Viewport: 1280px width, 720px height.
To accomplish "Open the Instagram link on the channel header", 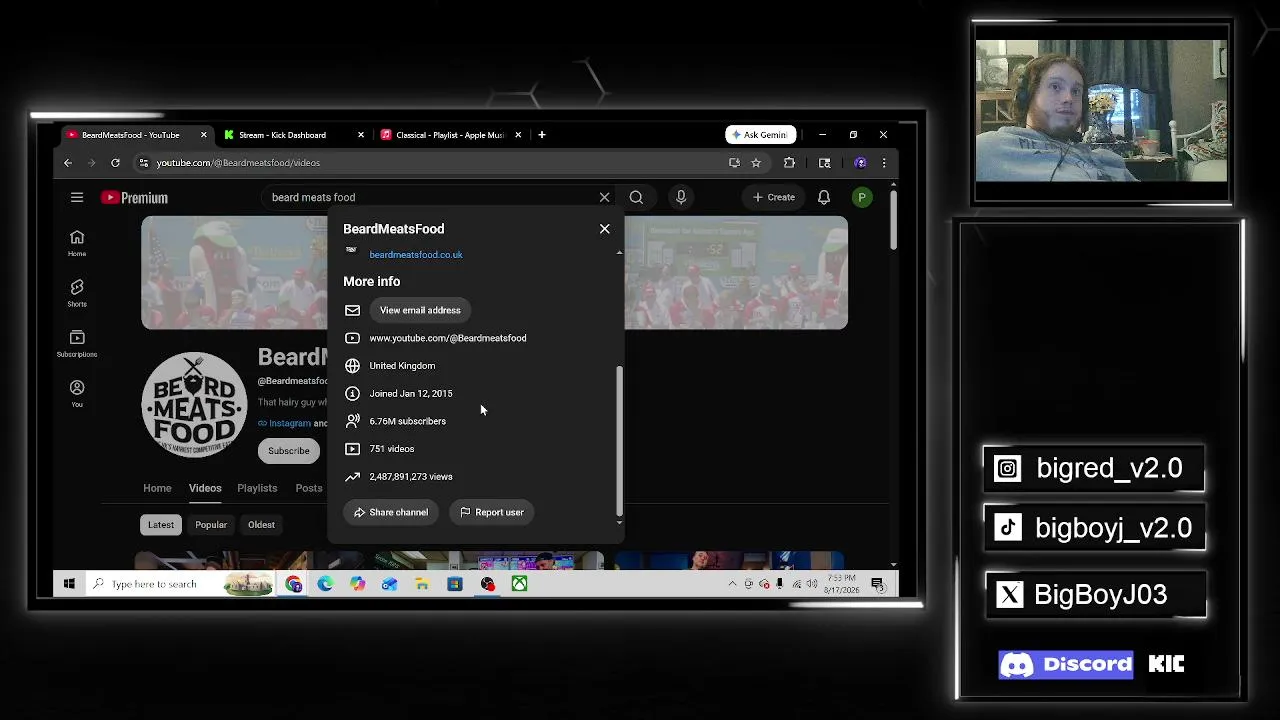I will [x=289, y=423].
